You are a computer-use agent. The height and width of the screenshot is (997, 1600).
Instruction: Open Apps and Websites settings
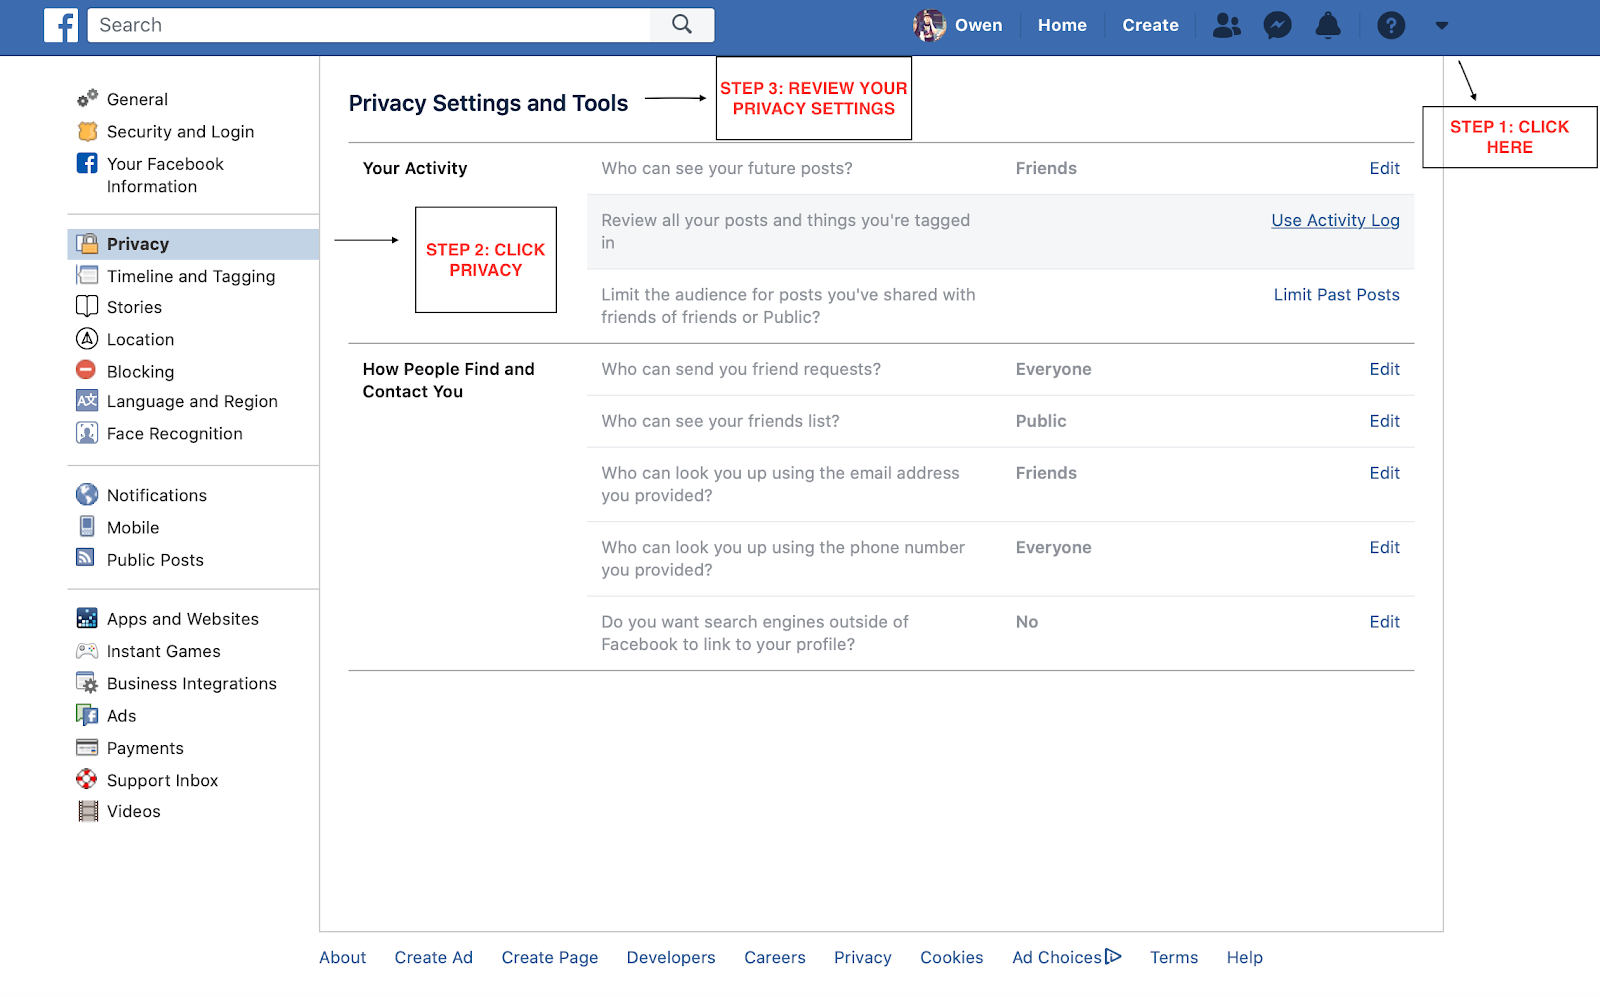(183, 619)
